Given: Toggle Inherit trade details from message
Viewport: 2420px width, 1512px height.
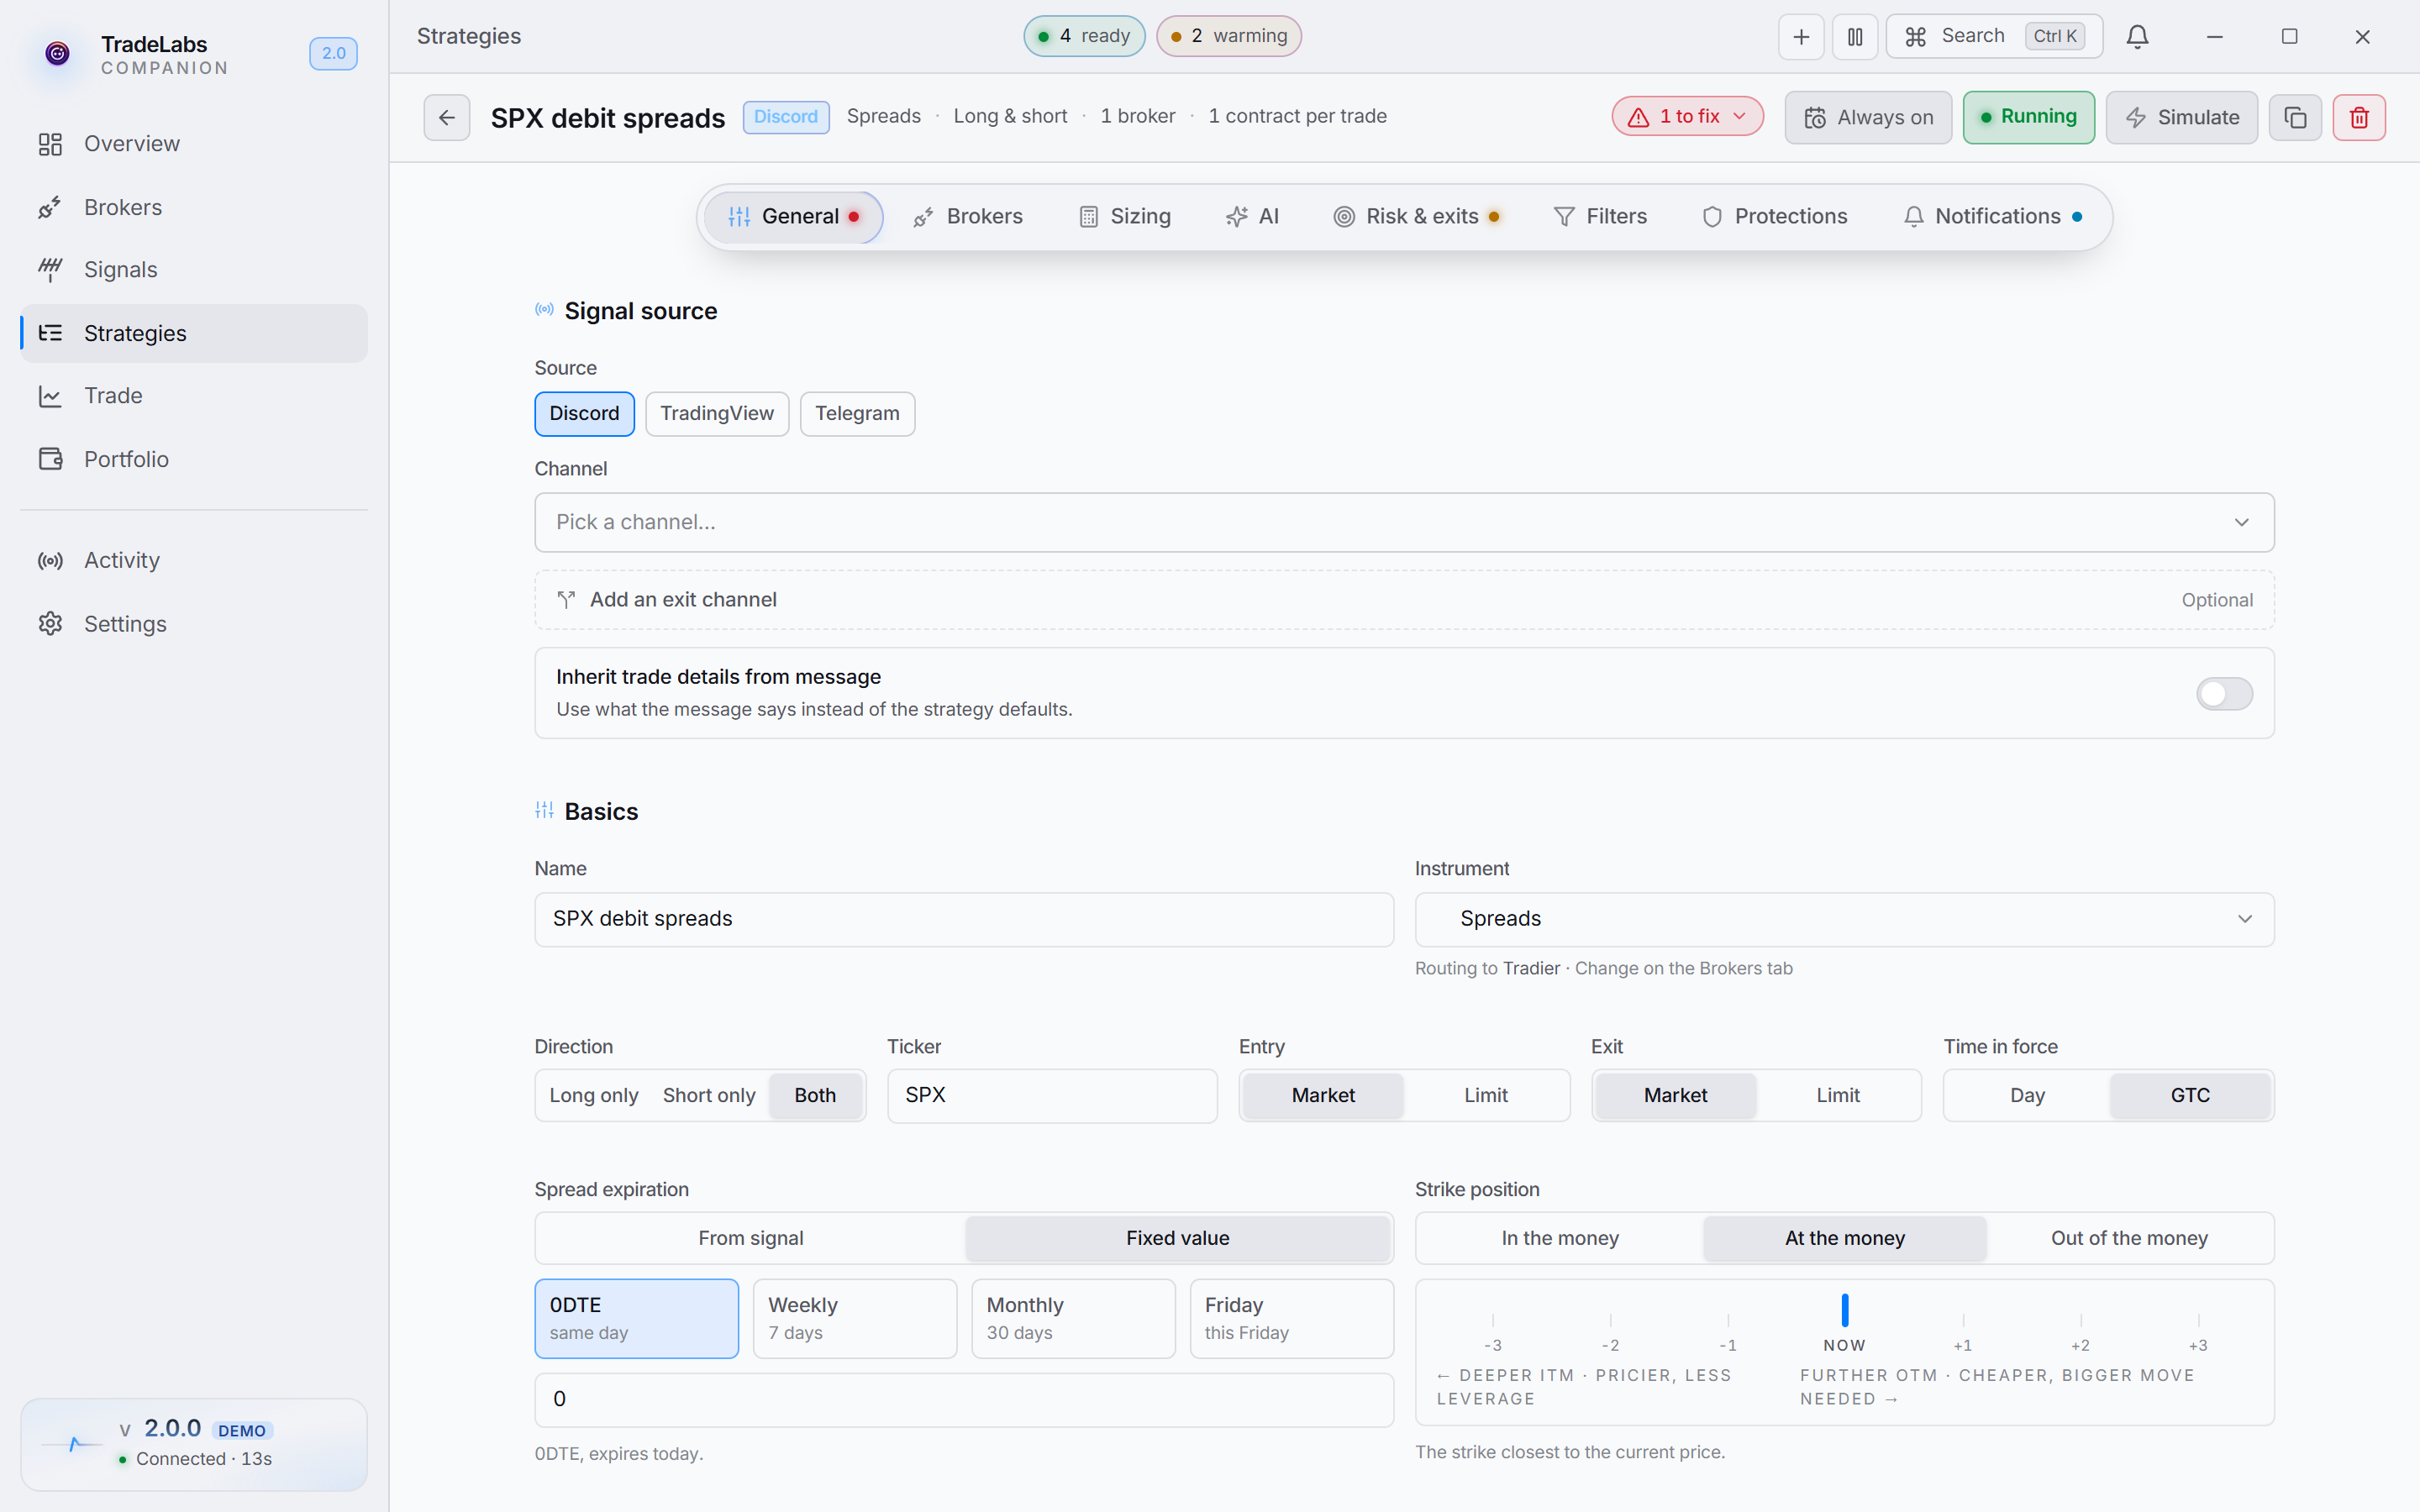Looking at the screenshot, I should click(2224, 693).
